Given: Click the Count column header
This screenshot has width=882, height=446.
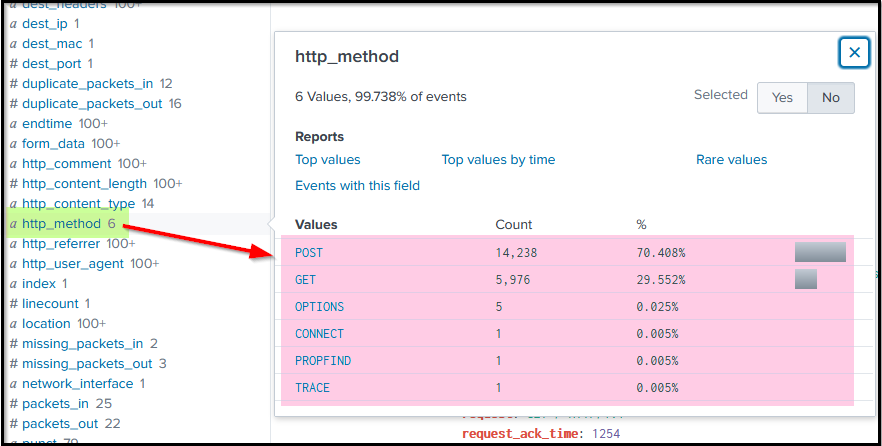Looking at the screenshot, I should 514,225.
